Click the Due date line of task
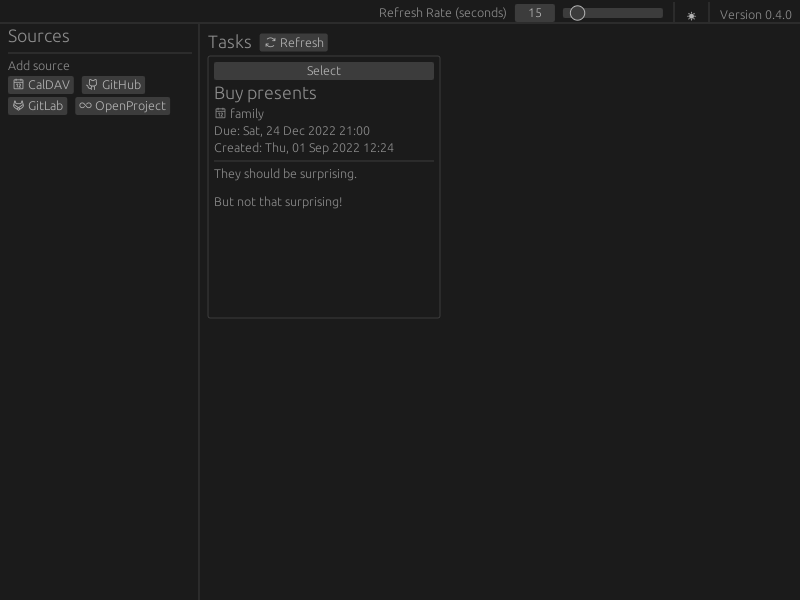 [292, 131]
